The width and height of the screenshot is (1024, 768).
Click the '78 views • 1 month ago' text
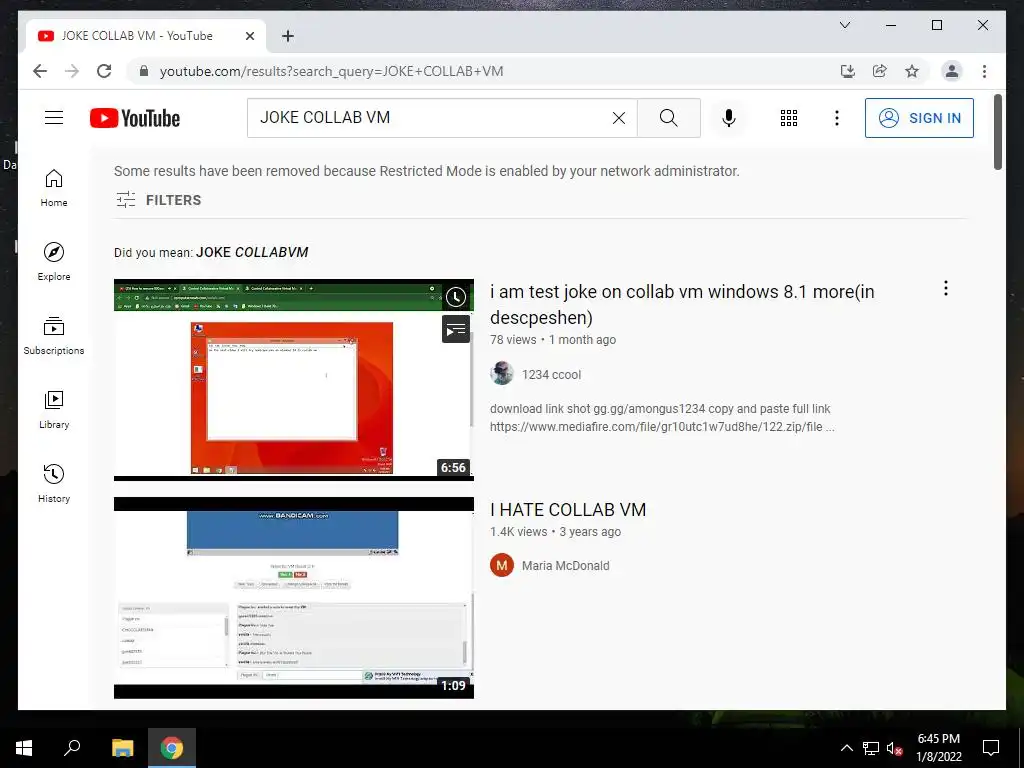click(552, 340)
